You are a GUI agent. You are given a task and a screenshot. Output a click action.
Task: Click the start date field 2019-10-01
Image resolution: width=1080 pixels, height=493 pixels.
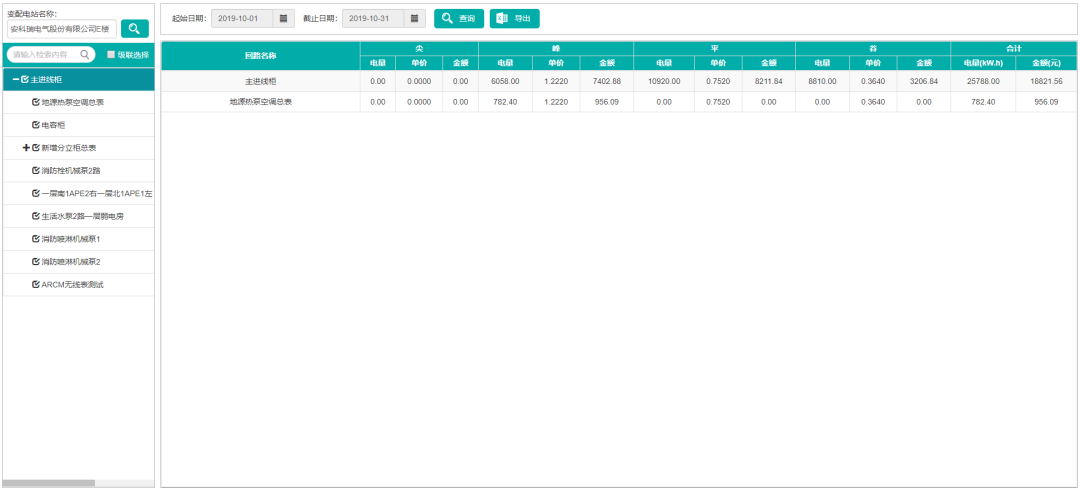point(242,19)
